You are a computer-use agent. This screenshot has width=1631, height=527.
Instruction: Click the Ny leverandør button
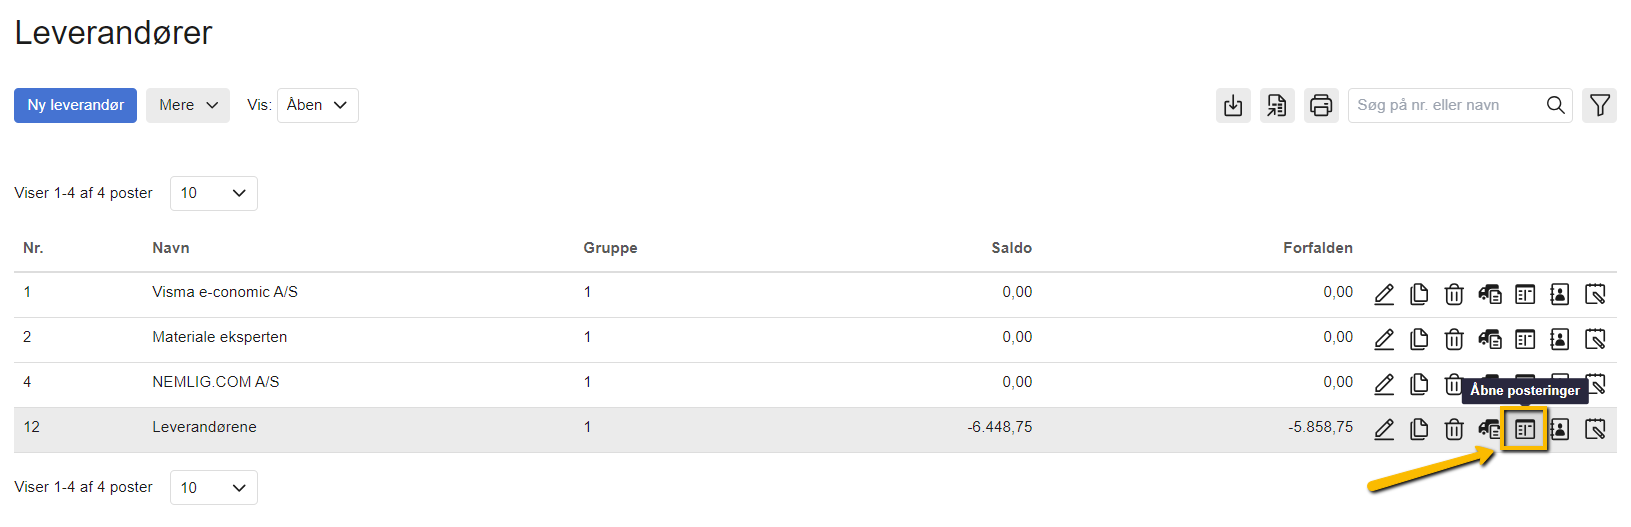coord(75,105)
